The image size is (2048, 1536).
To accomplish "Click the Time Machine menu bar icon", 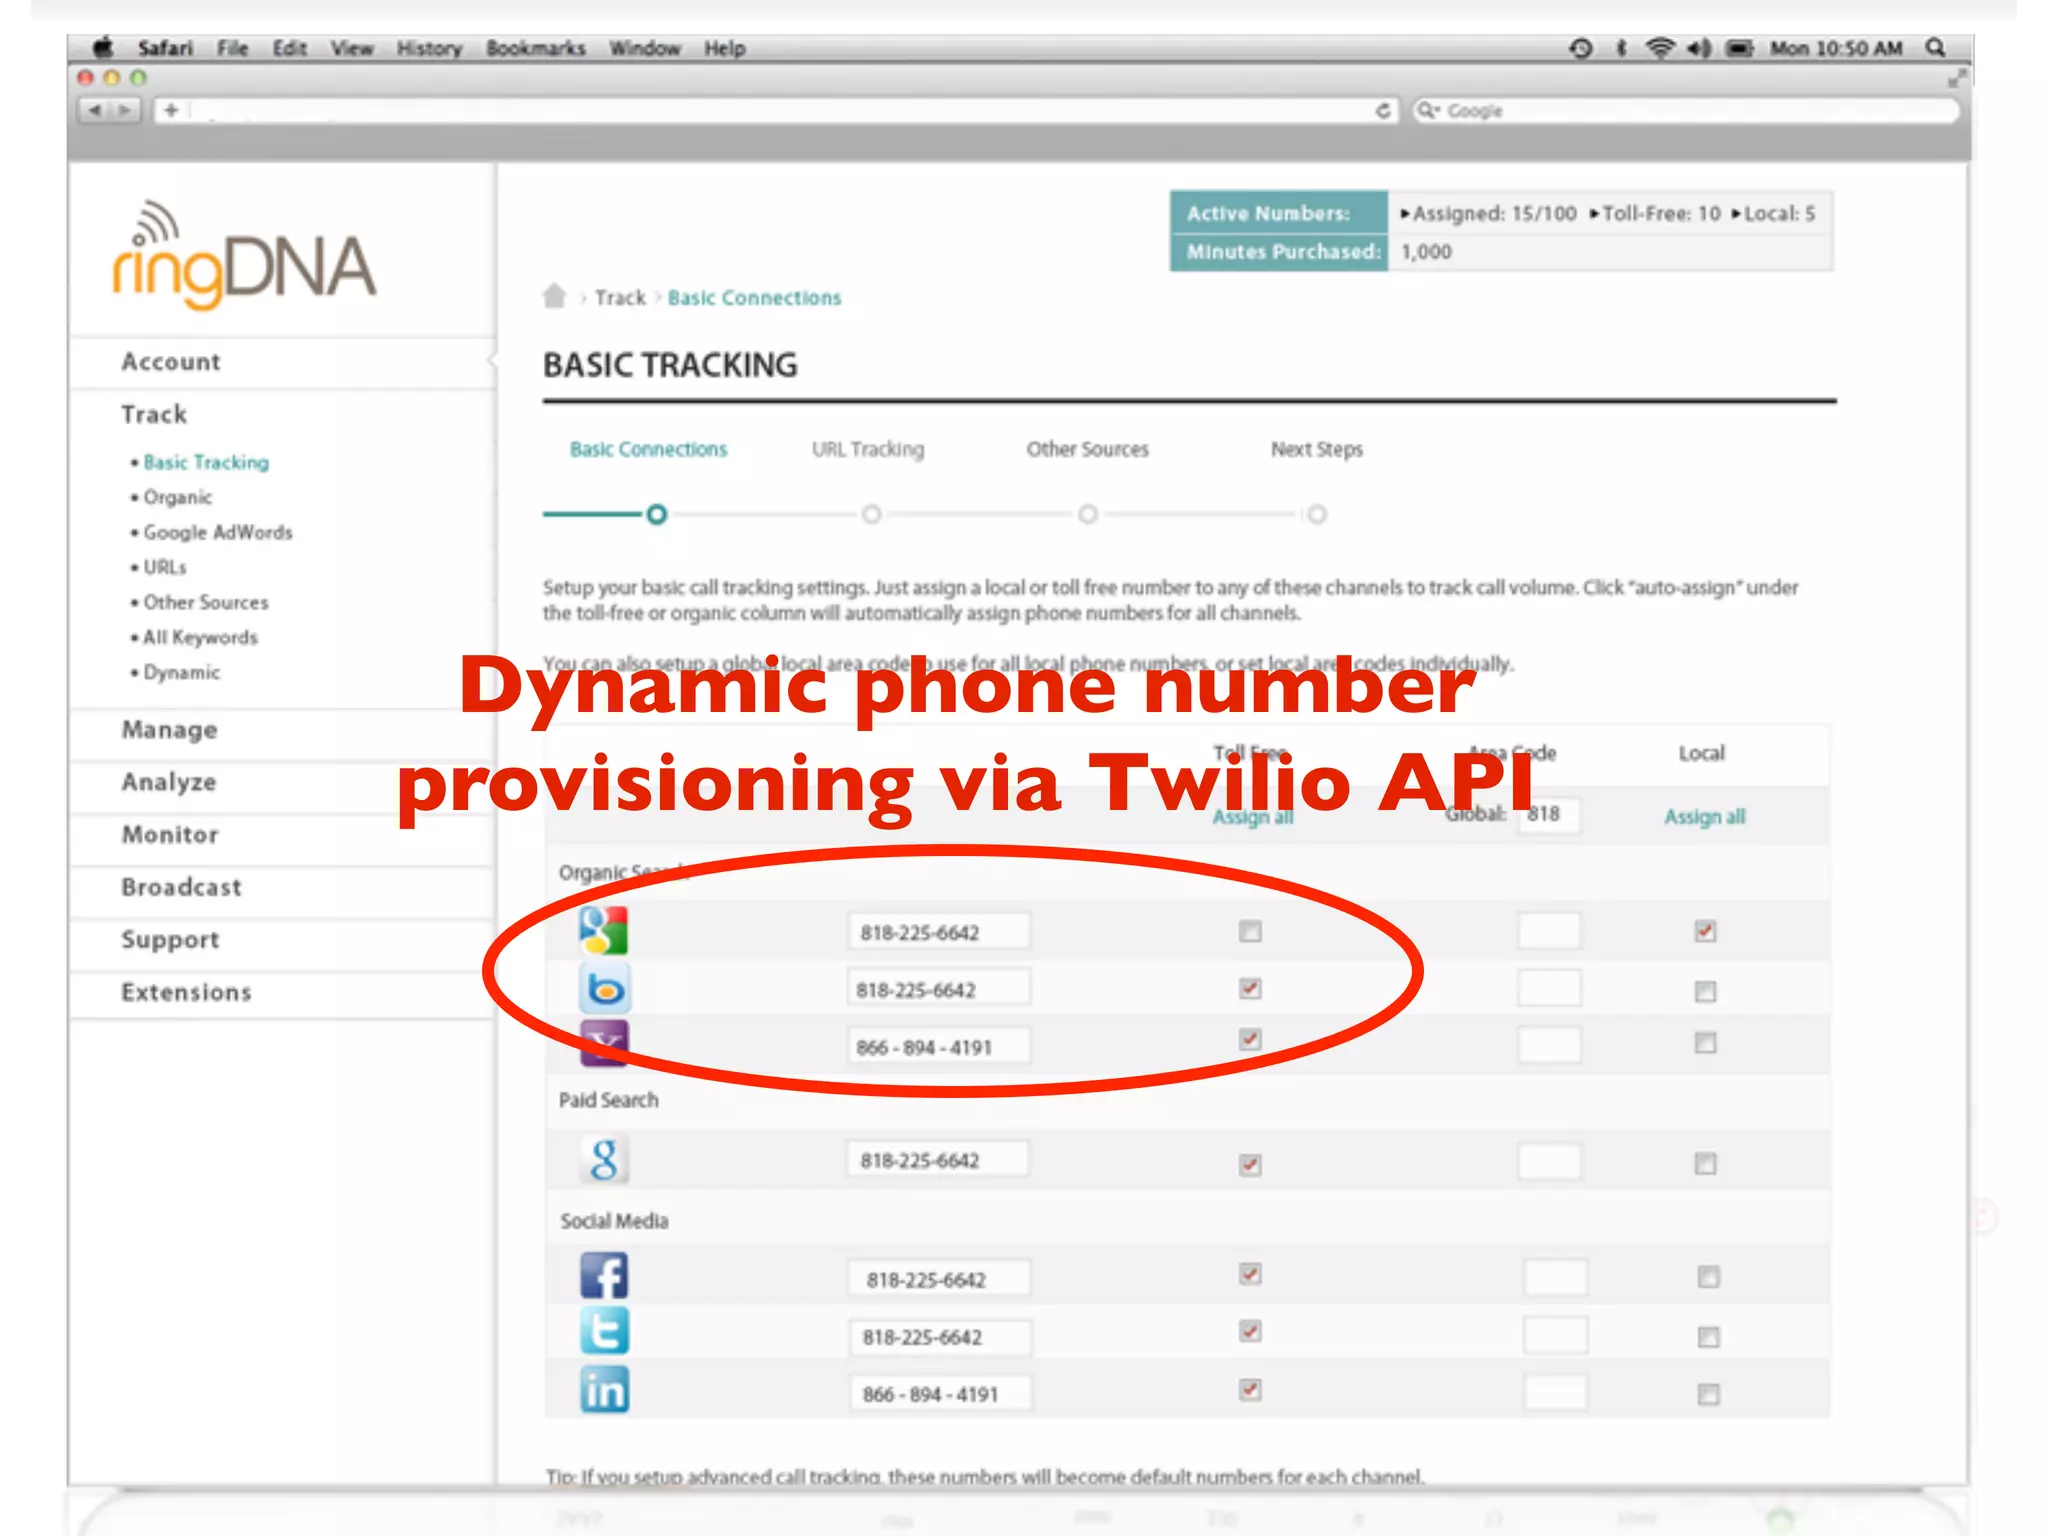I will coord(1581,47).
